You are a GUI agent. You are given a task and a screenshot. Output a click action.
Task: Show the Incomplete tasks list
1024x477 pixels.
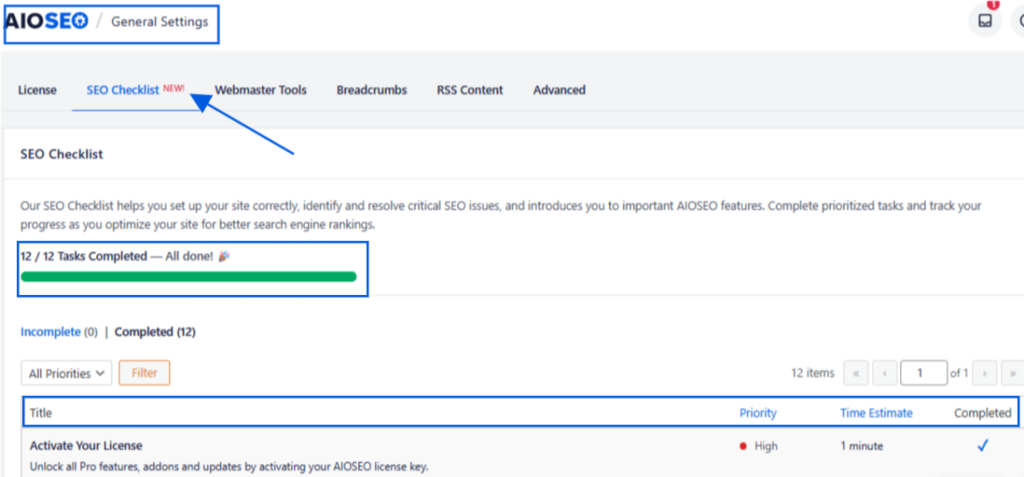pos(50,332)
